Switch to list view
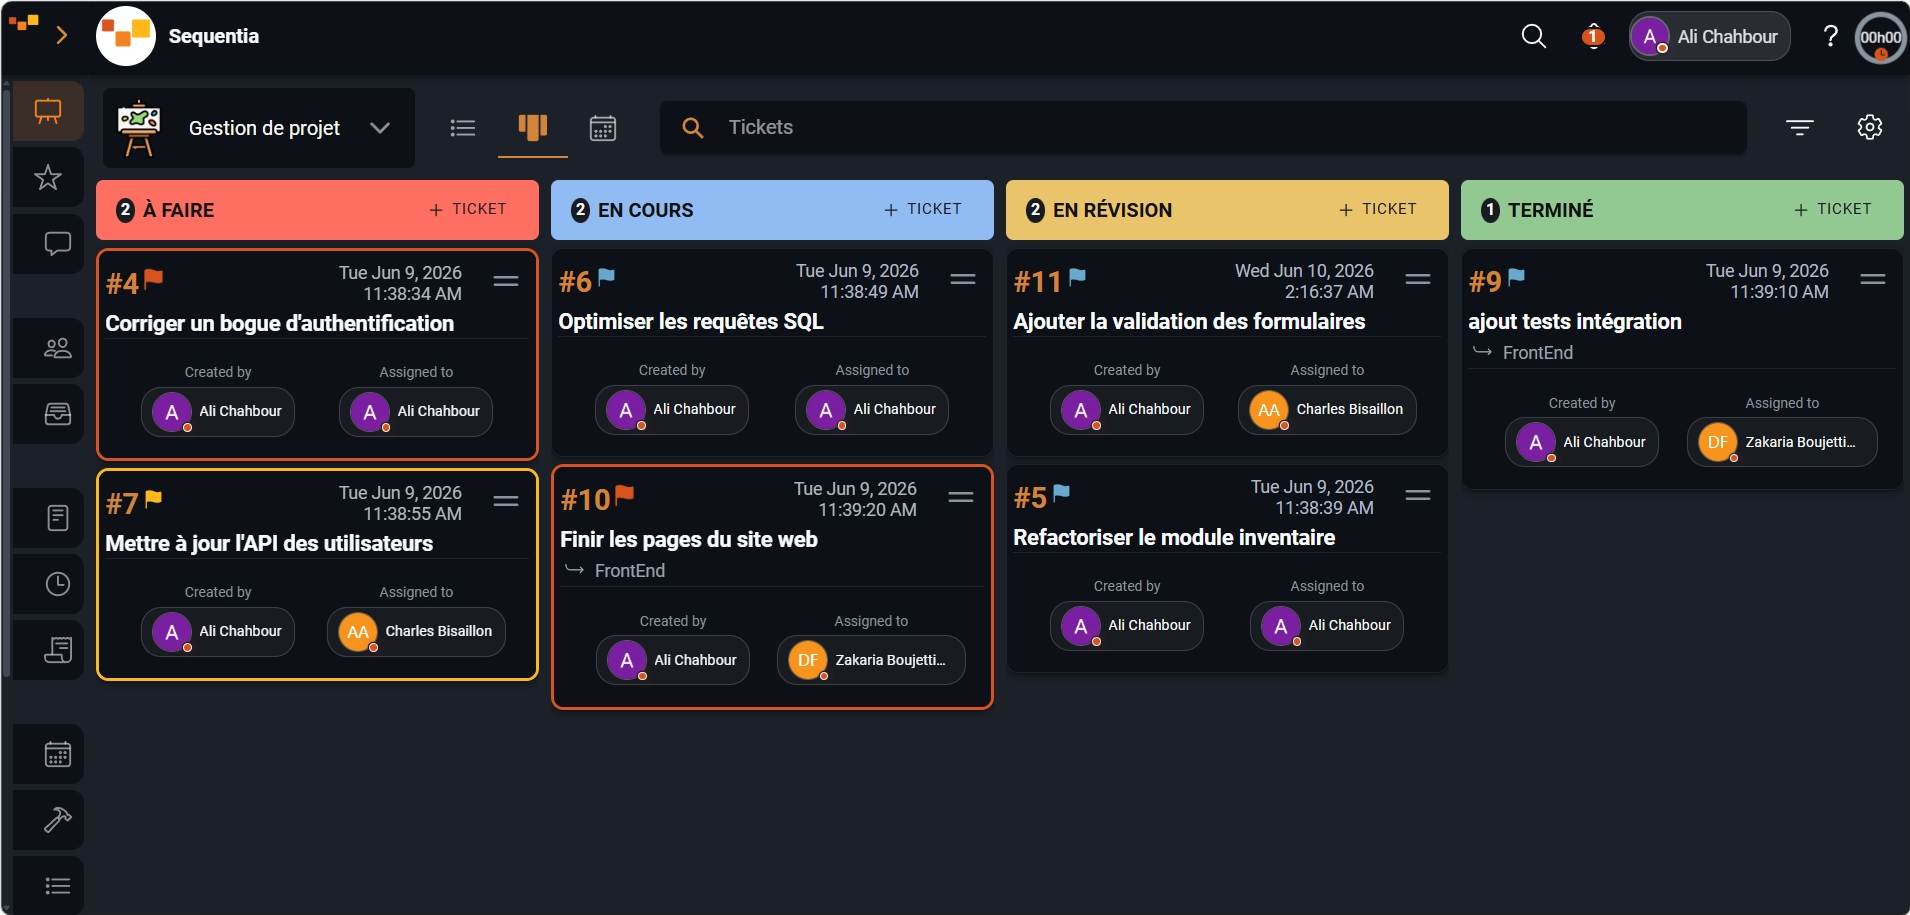This screenshot has height=915, width=1910. 462,128
